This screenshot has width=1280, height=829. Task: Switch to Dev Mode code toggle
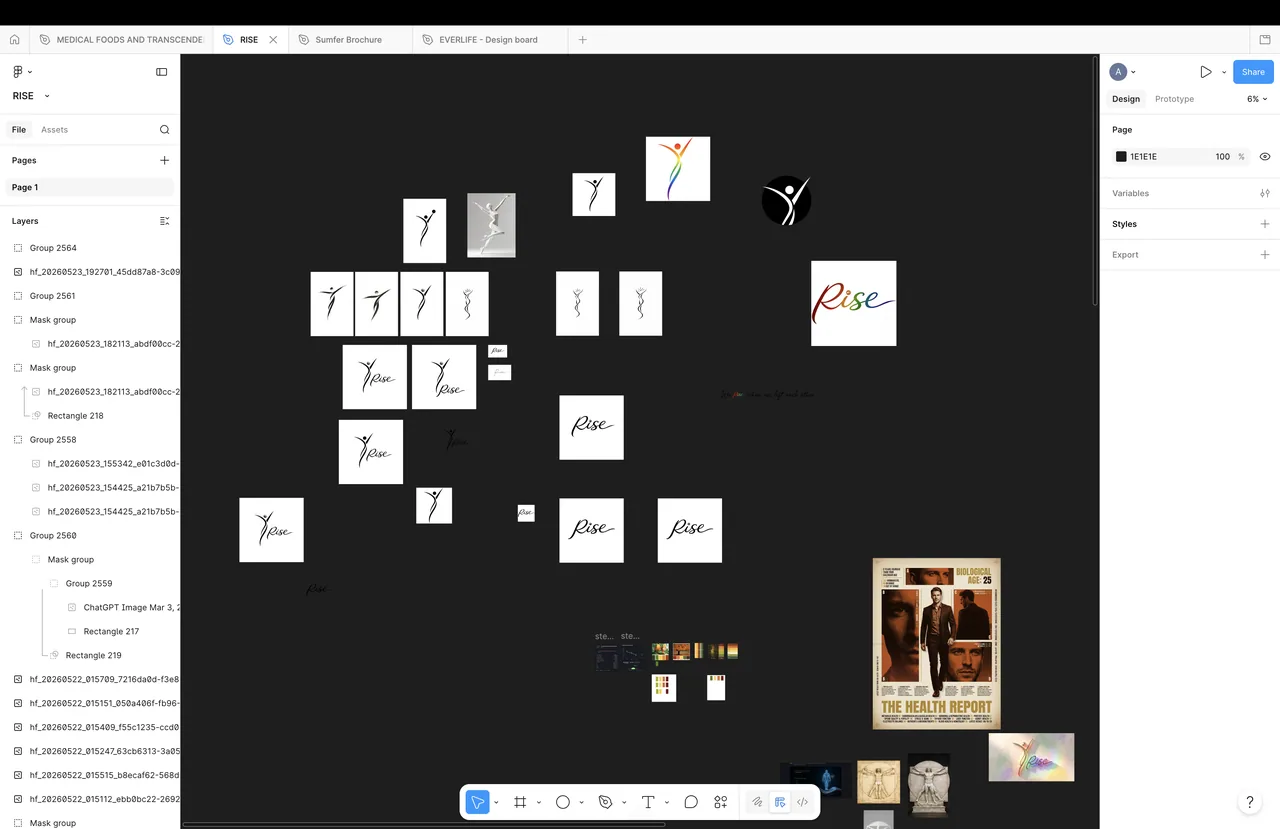click(x=802, y=802)
